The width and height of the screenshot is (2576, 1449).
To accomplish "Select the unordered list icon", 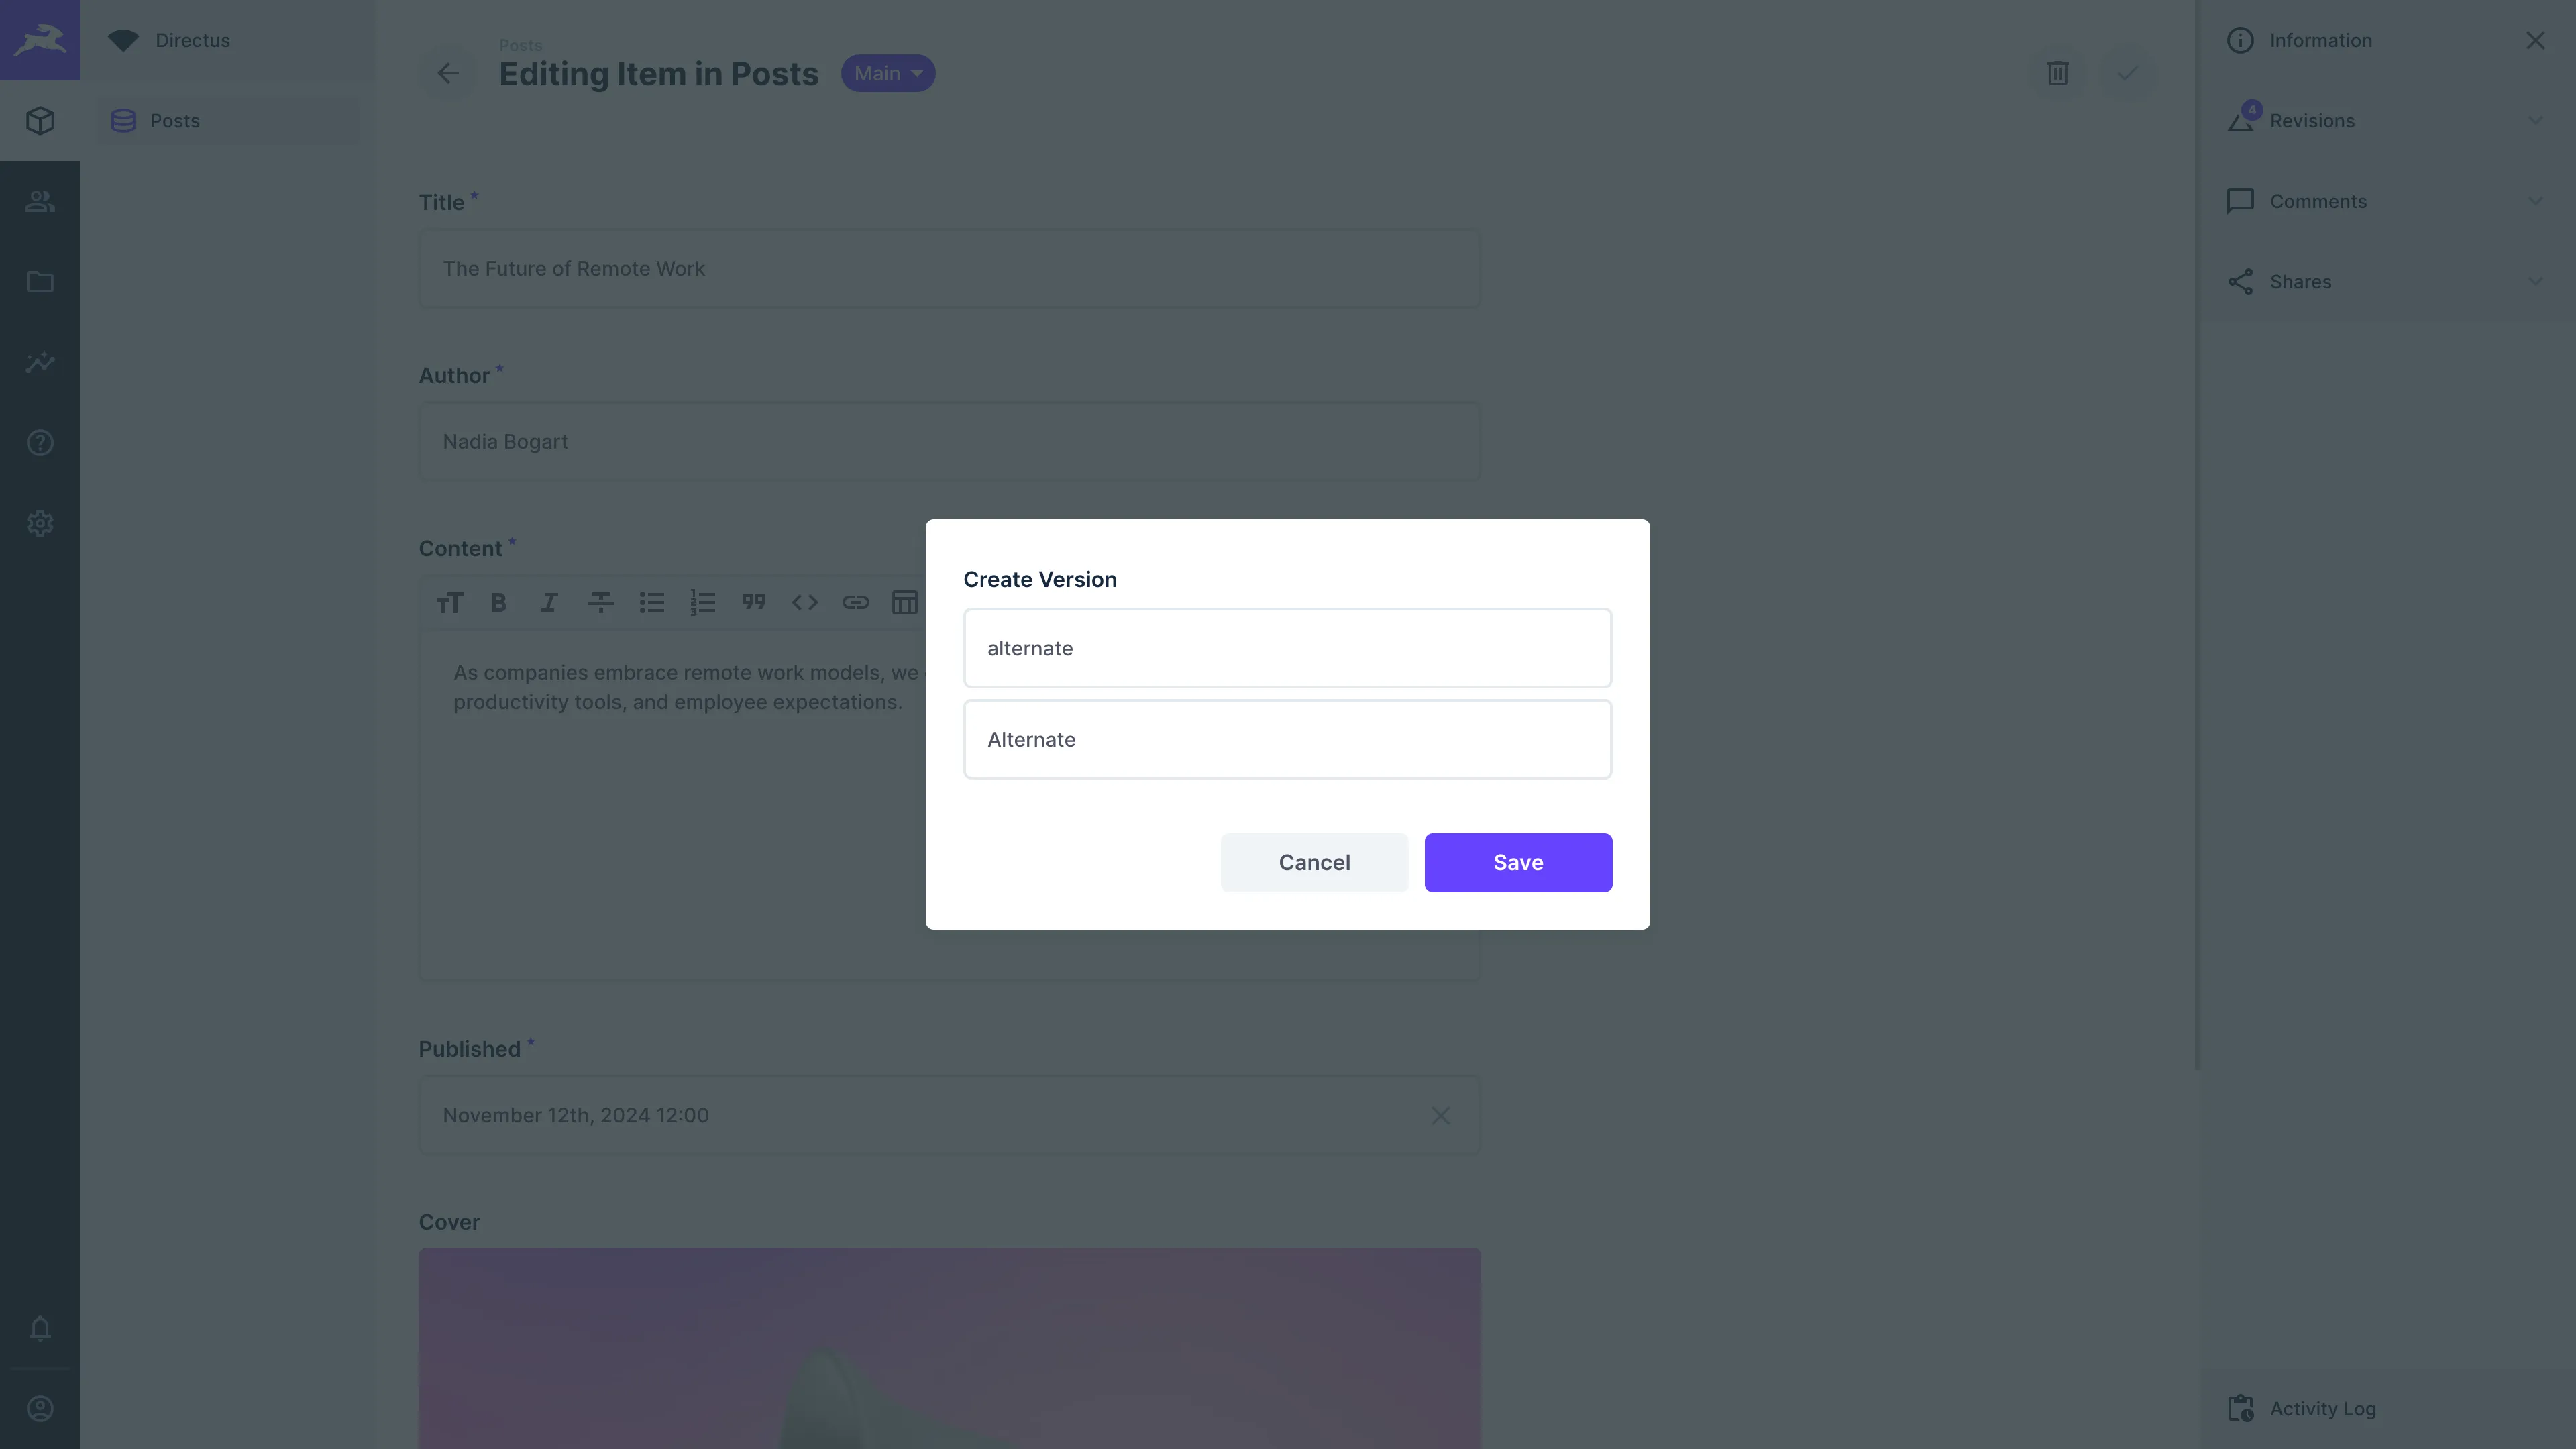I will click(651, 602).
